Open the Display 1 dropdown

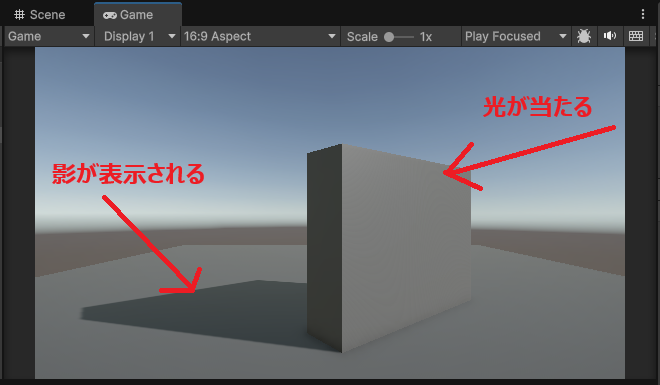[x=137, y=36]
